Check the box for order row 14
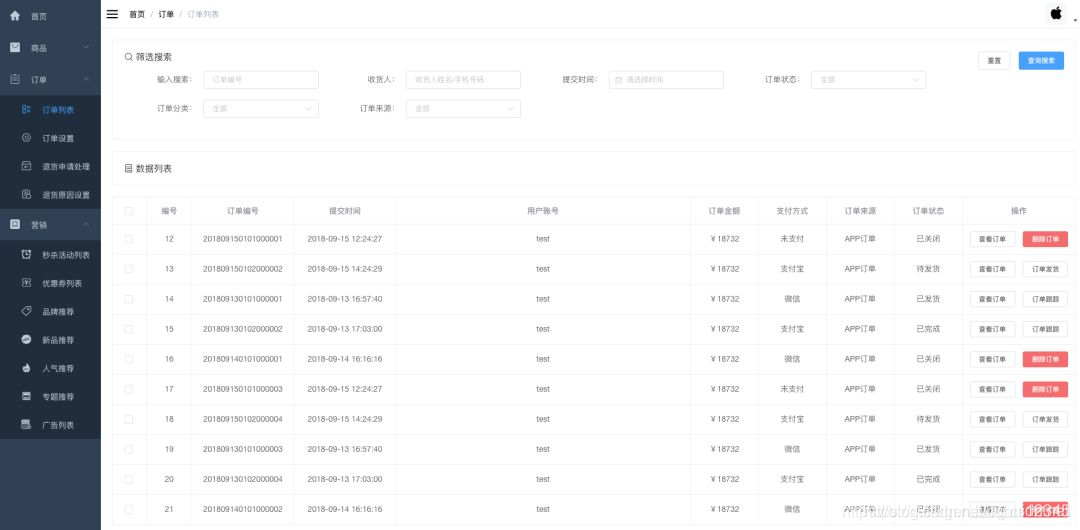1080x530 pixels. [x=129, y=299]
